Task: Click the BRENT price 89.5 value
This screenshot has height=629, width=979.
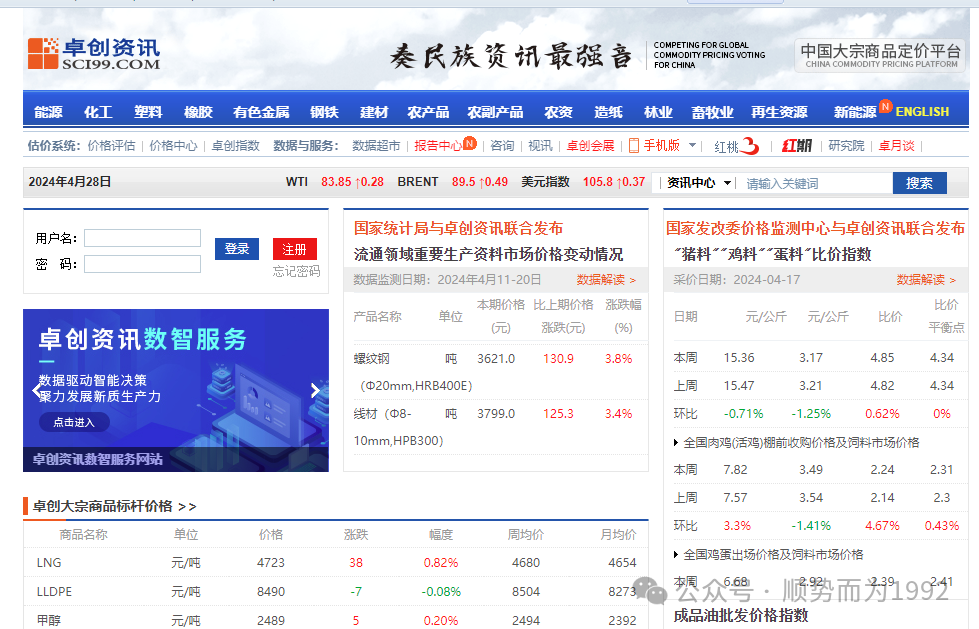Action: coord(463,182)
